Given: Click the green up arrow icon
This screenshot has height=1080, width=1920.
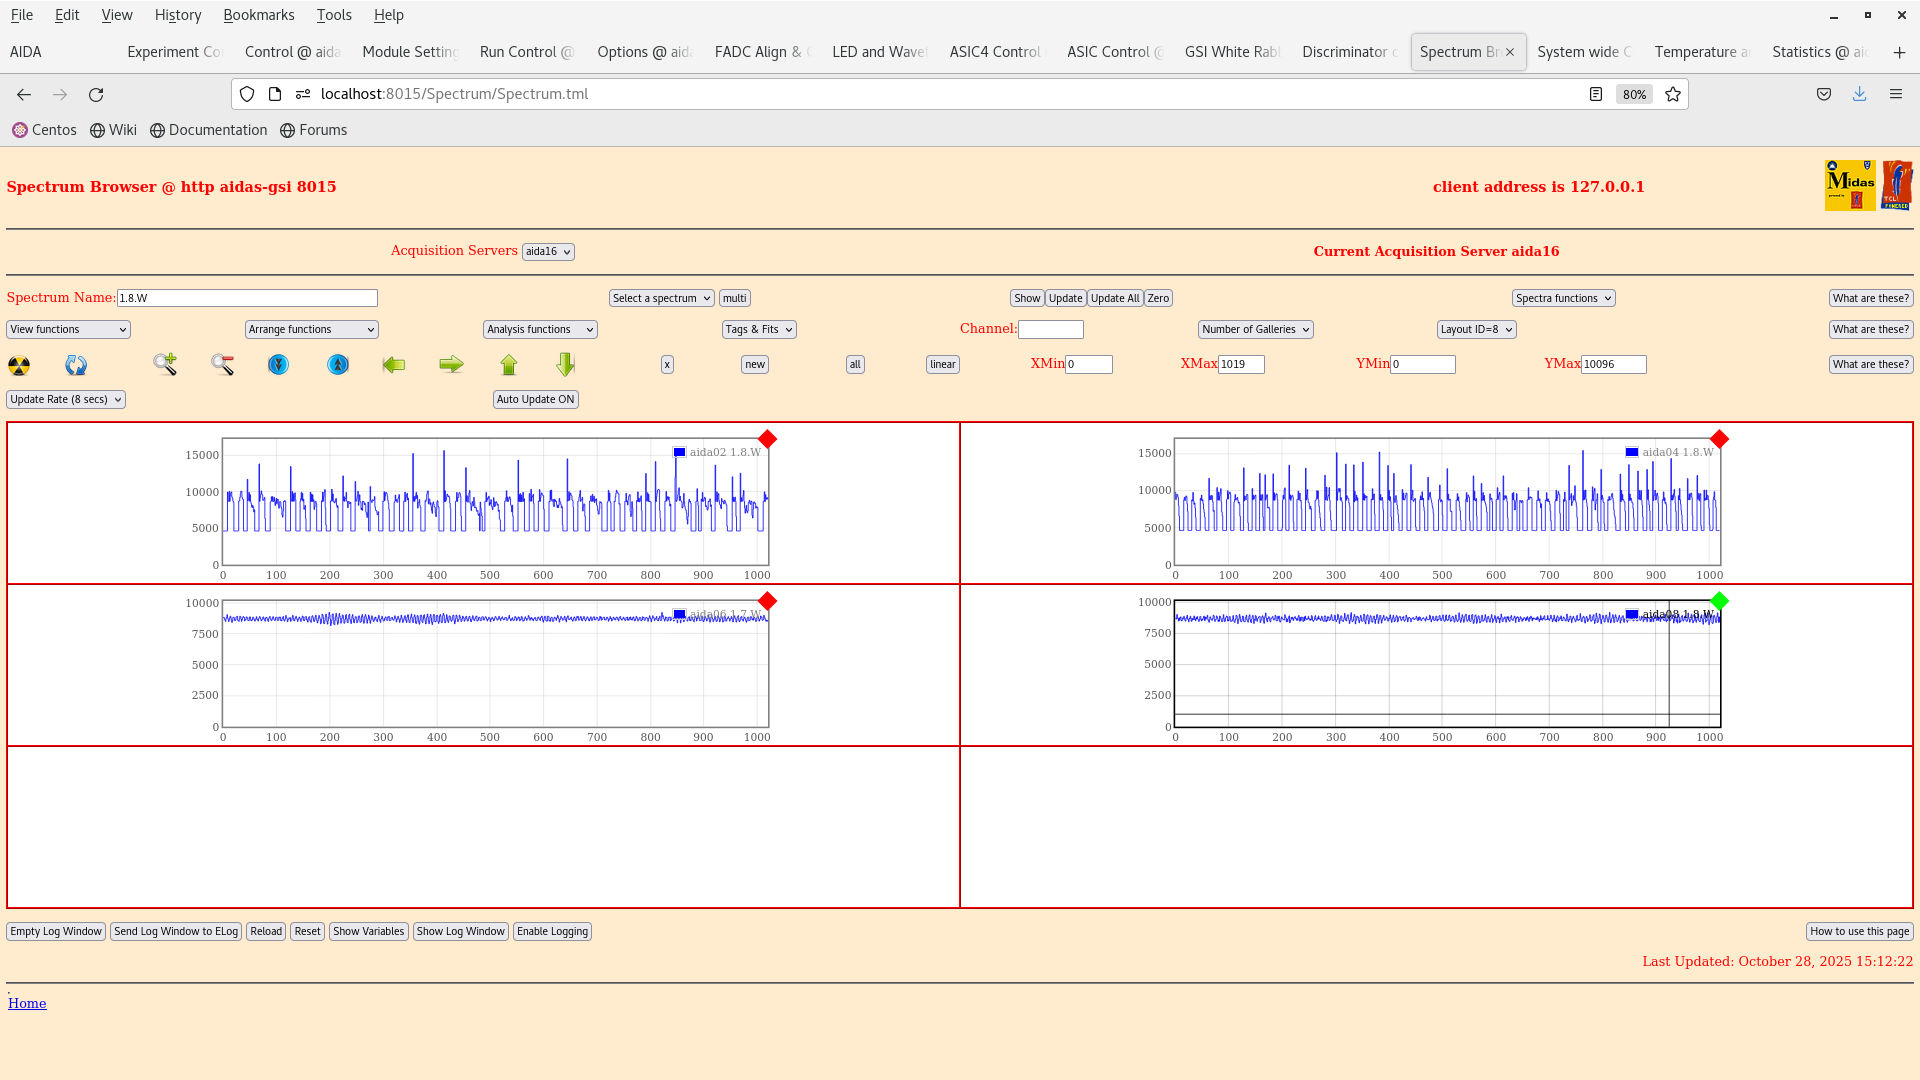Looking at the screenshot, I should pyautogui.click(x=509, y=365).
